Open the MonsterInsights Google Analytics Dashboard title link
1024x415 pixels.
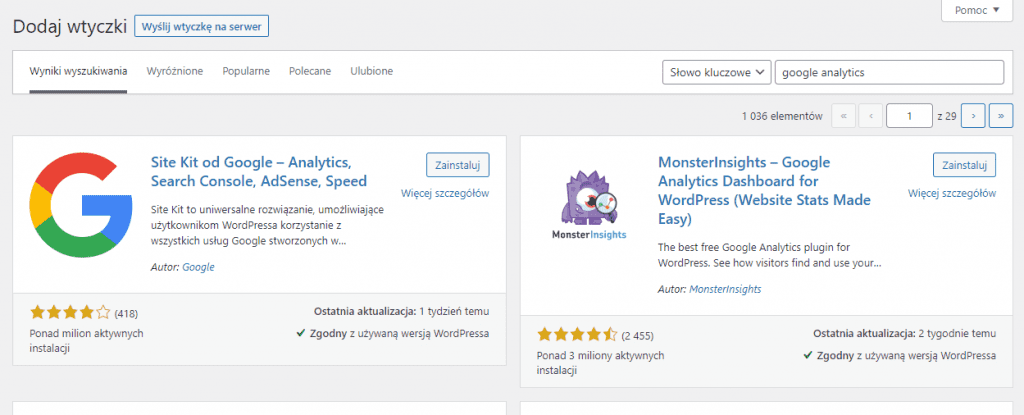(765, 190)
